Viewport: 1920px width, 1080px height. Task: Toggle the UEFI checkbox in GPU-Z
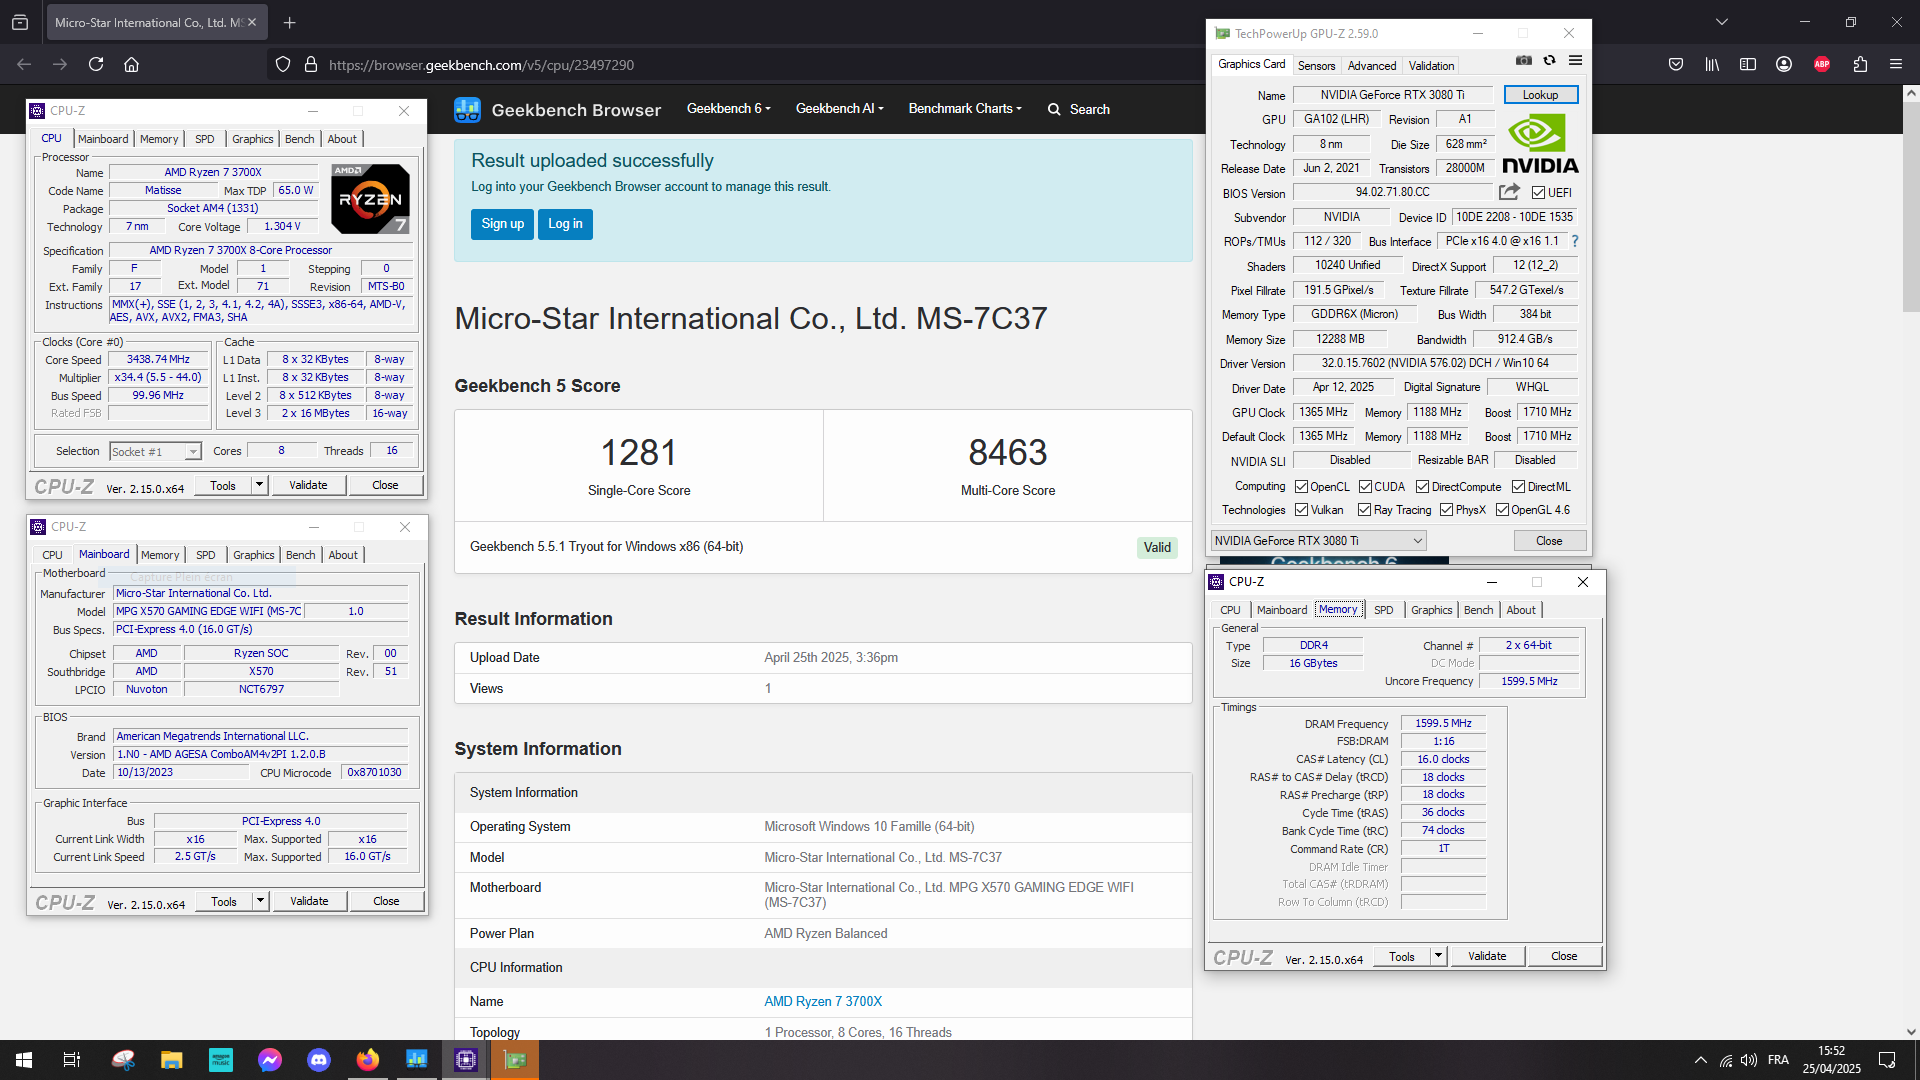coord(1538,193)
